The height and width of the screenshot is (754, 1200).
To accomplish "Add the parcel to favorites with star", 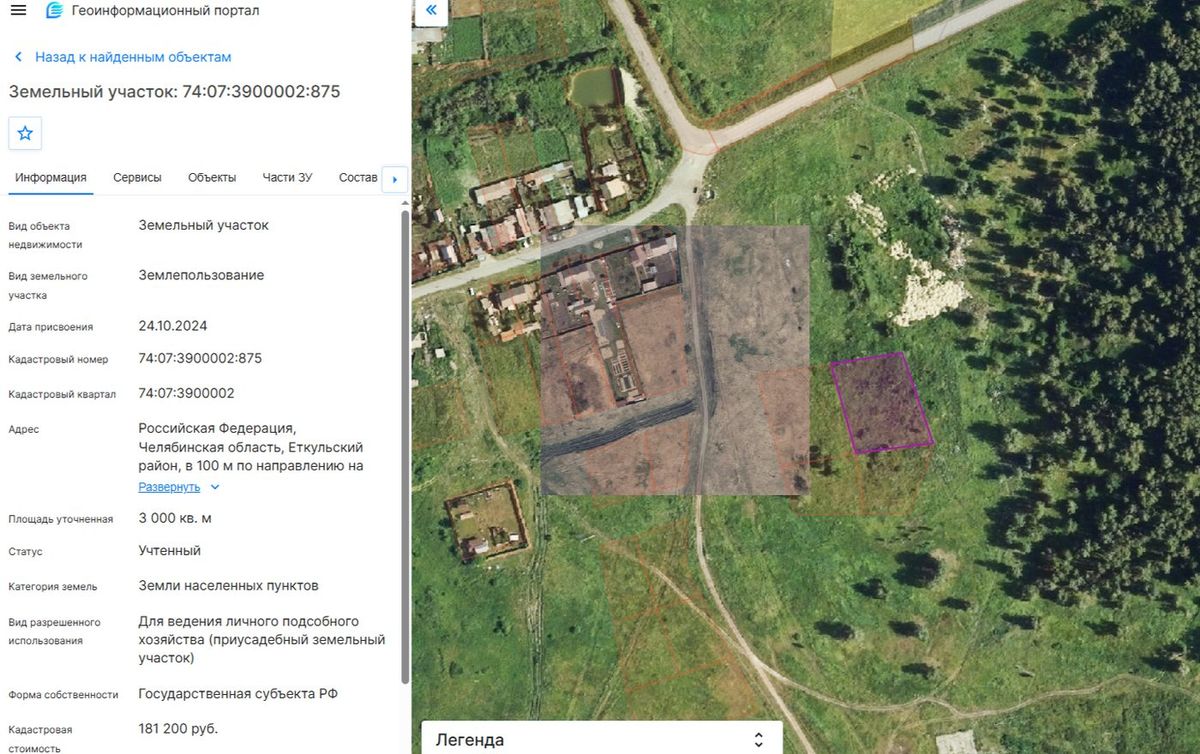I will coord(25,133).
